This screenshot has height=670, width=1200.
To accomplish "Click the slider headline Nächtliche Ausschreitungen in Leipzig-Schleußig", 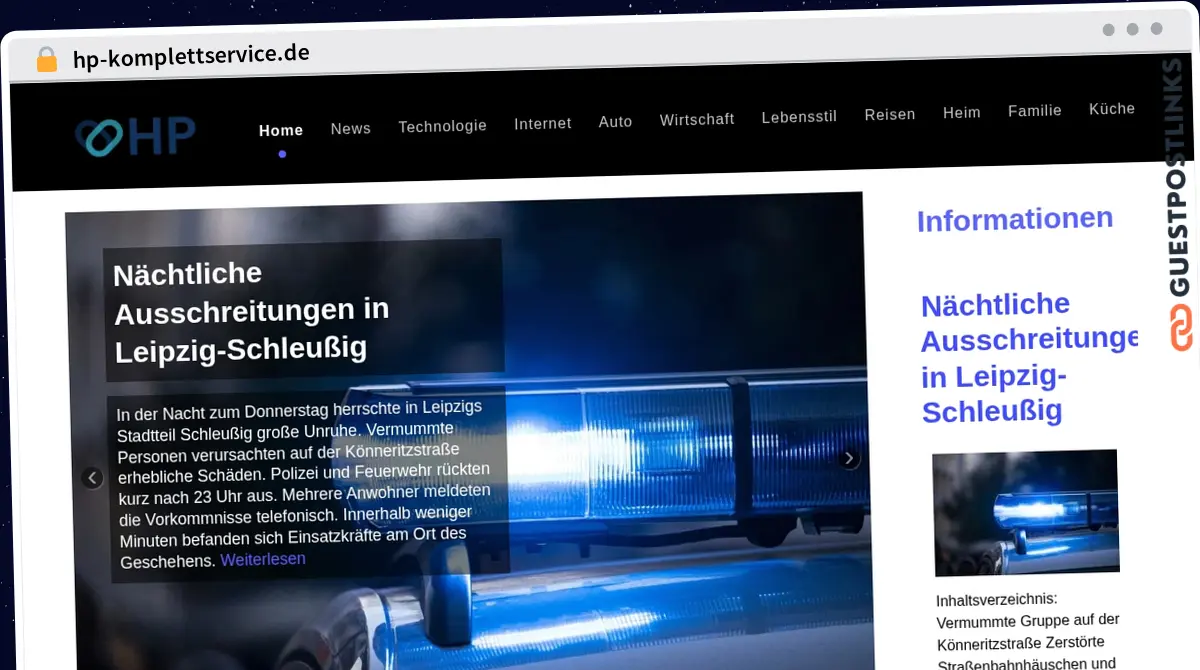I will tap(251, 311).
